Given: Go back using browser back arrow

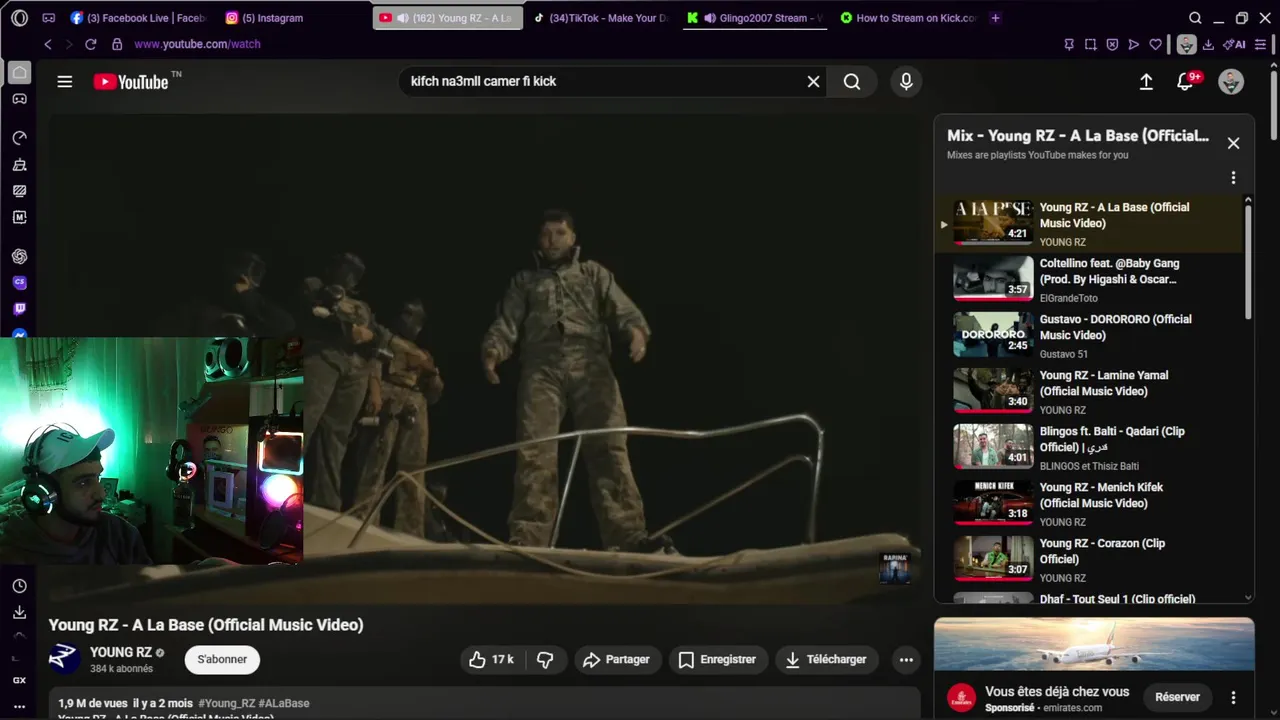Looking at the screenshot, I should 48,44.
